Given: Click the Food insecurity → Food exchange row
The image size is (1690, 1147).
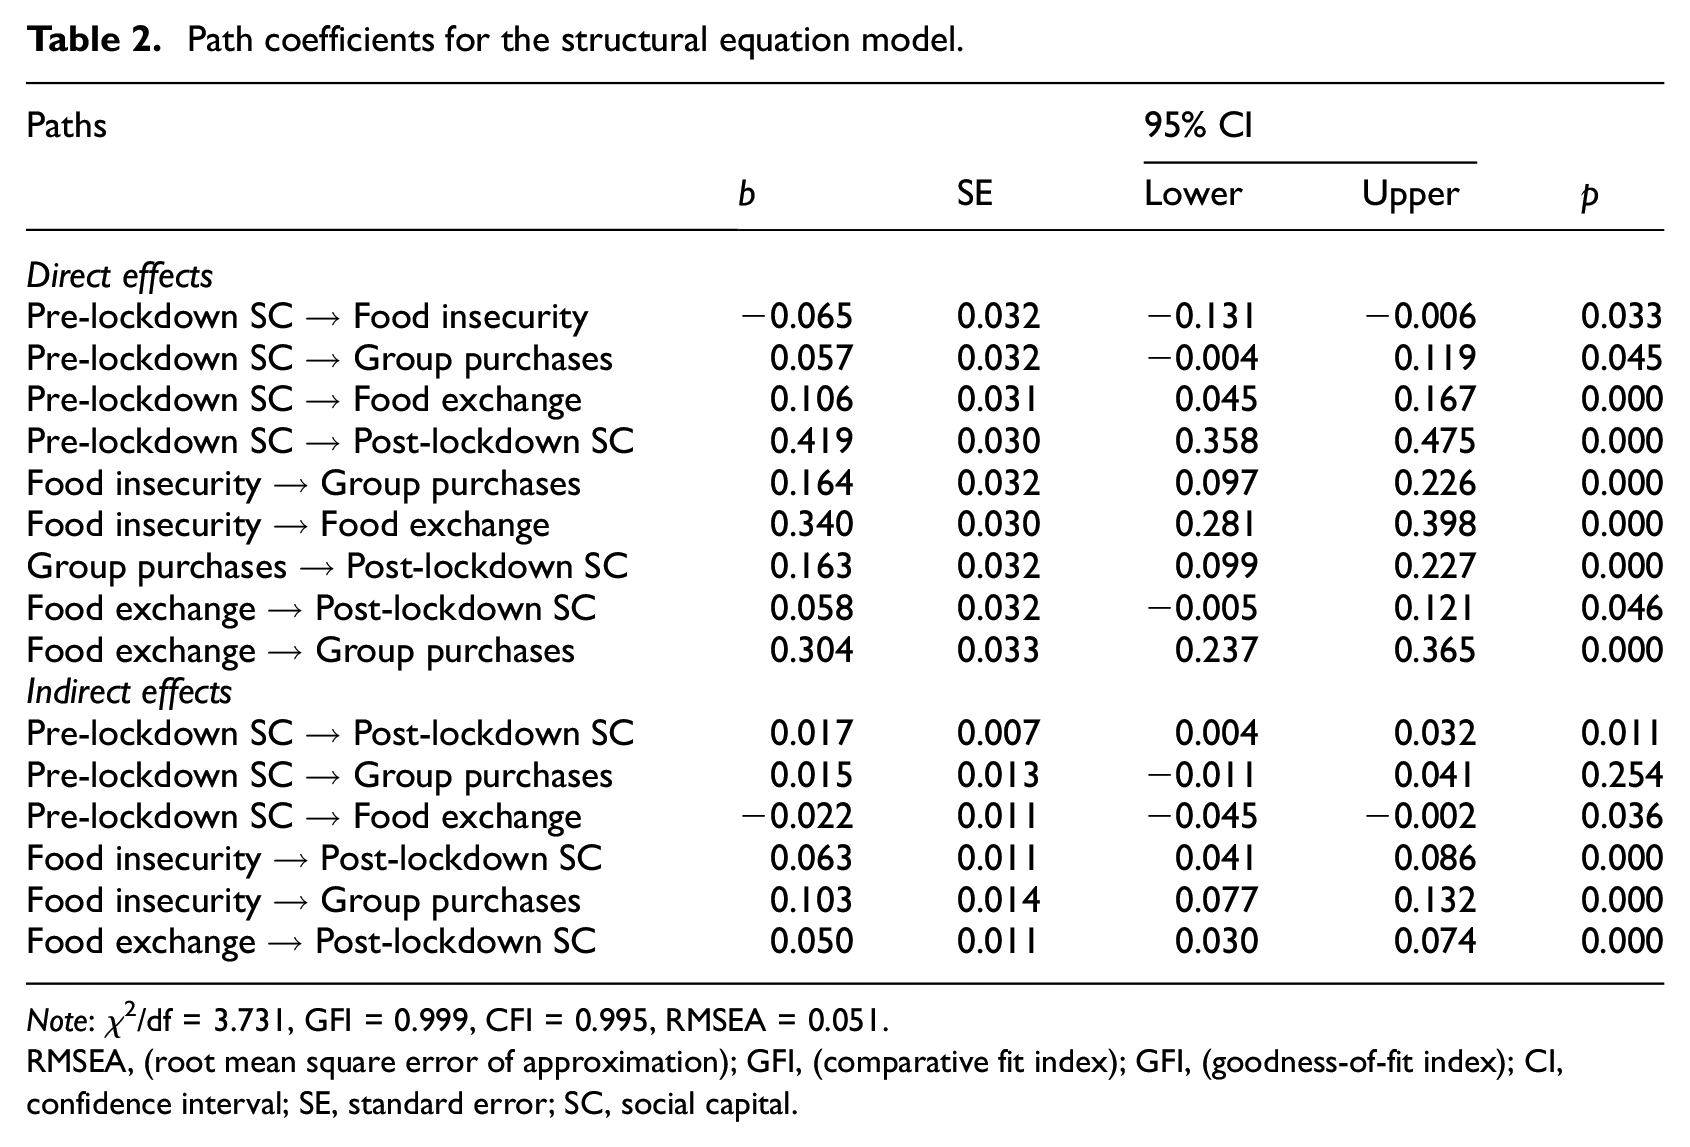Looking at the screenshot, I should click(x=845, y=525).
